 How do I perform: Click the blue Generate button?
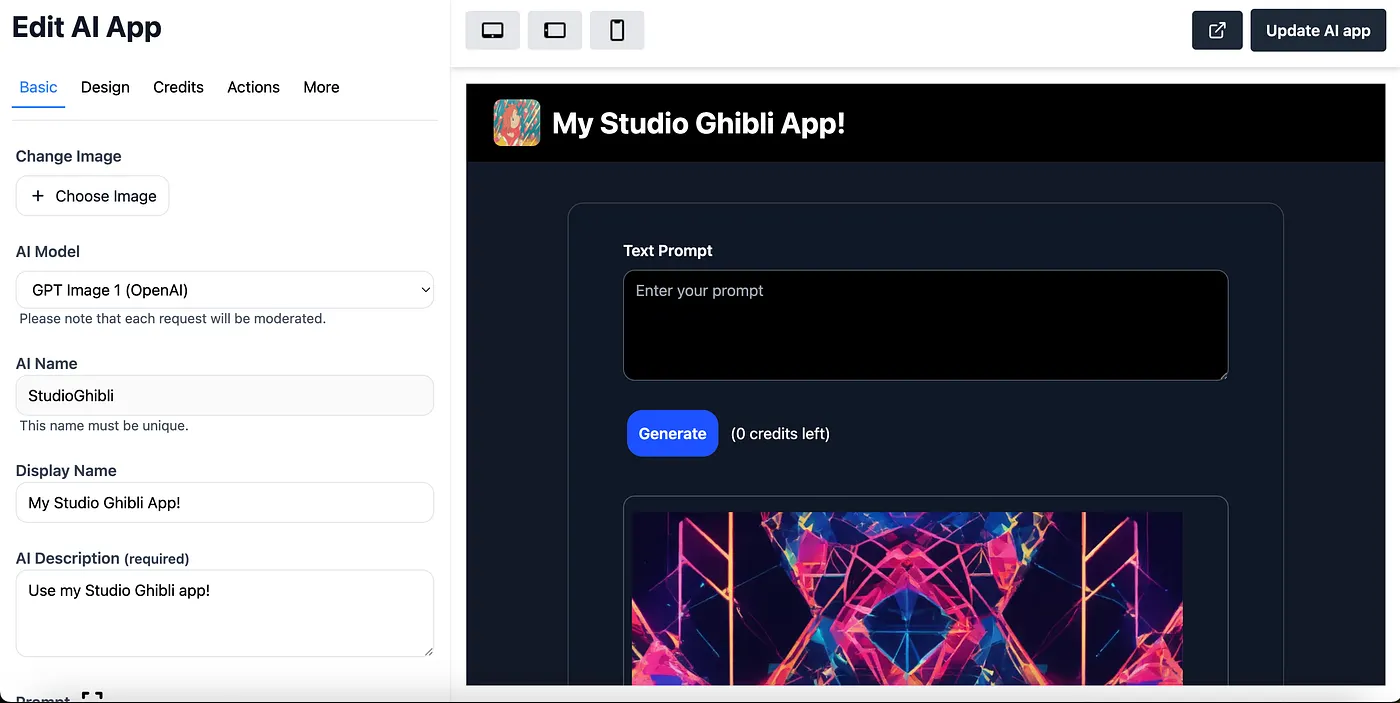[x=672, y=433]
